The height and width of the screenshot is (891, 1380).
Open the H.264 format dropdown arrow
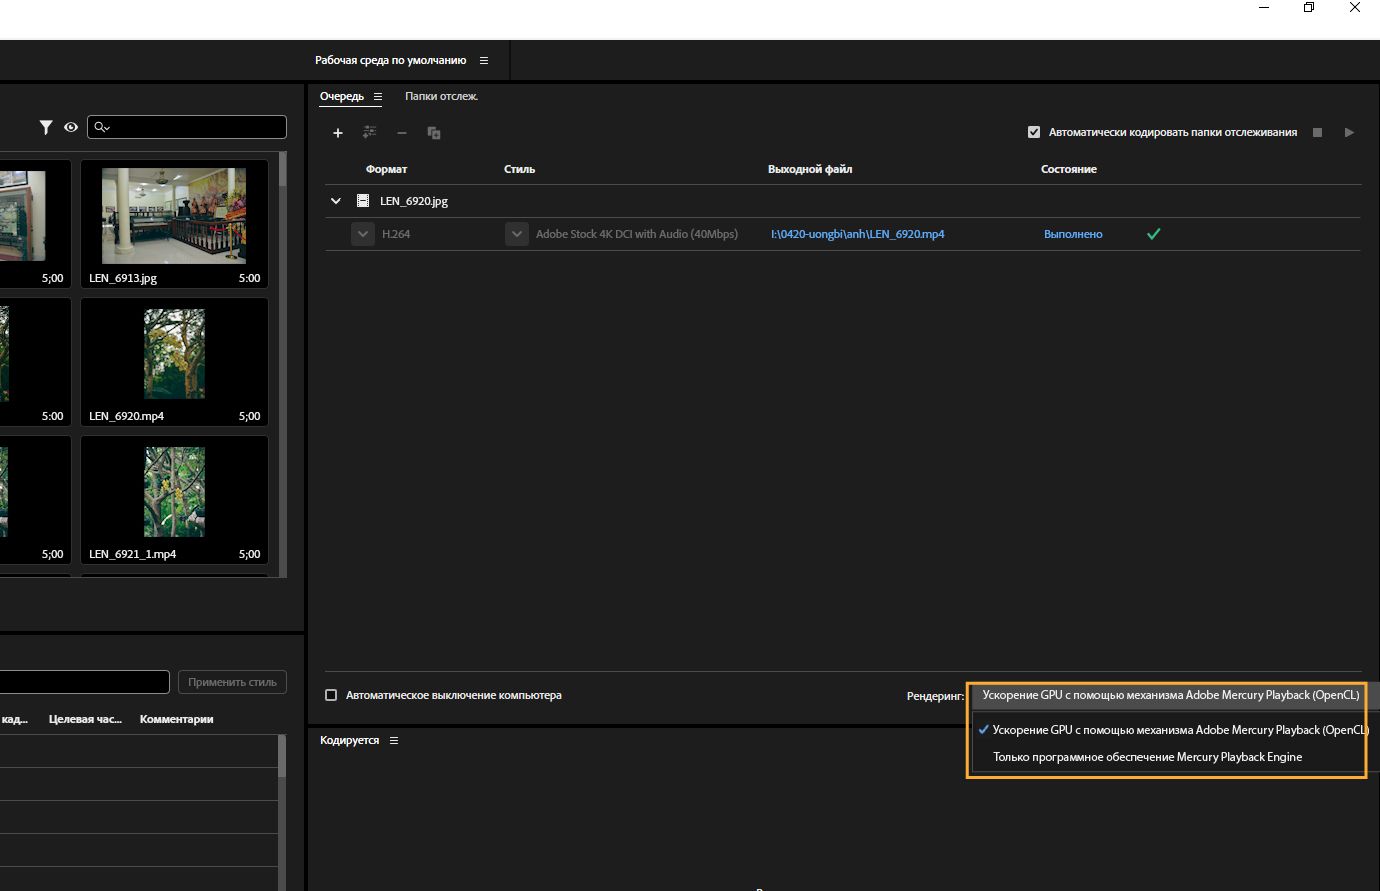(x=363, y=234)
